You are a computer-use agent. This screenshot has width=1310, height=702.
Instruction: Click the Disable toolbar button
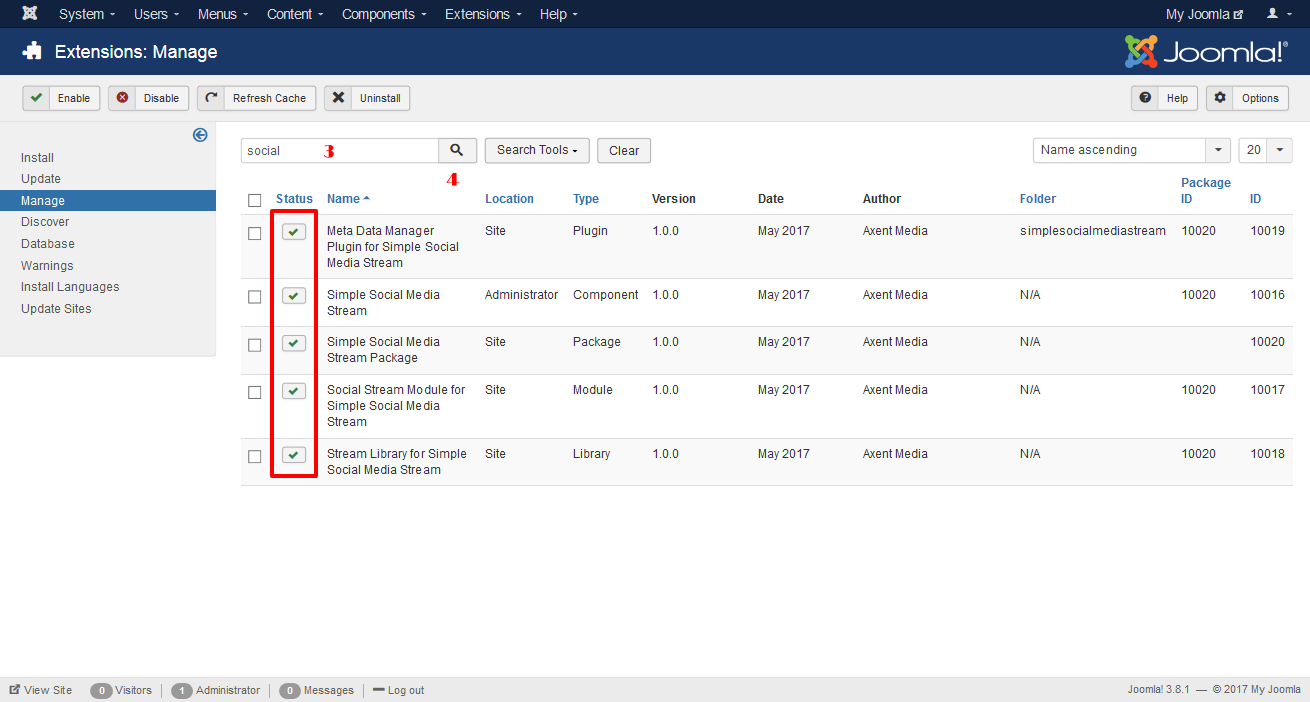pos(148,98)
